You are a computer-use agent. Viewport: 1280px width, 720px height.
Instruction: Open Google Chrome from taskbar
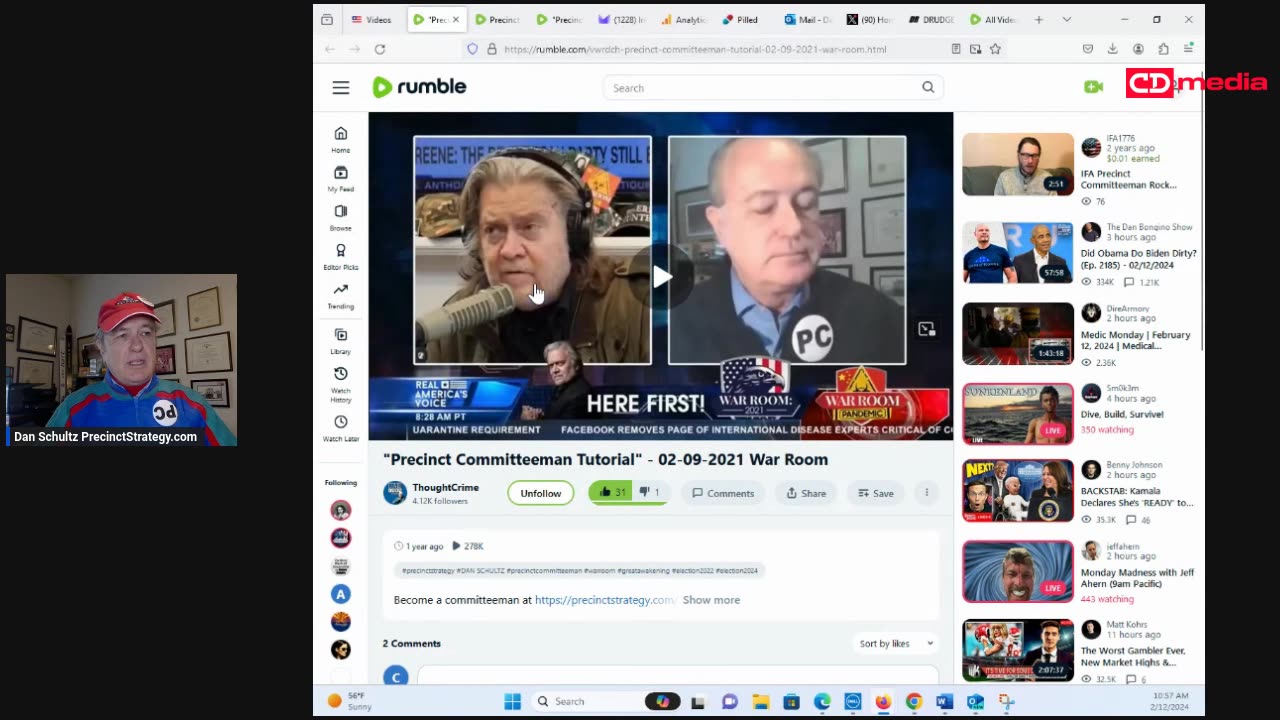coord(913,701)
